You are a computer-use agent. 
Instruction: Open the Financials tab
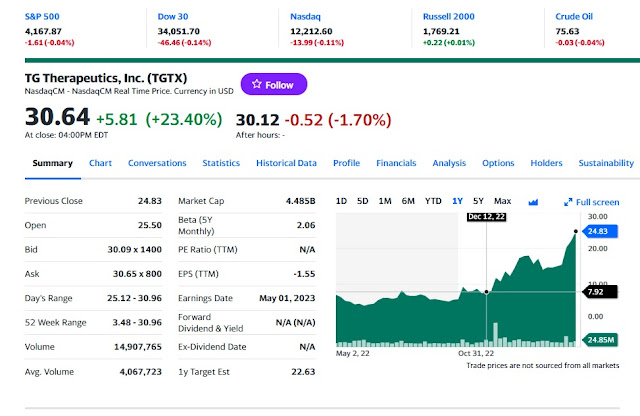396,163
